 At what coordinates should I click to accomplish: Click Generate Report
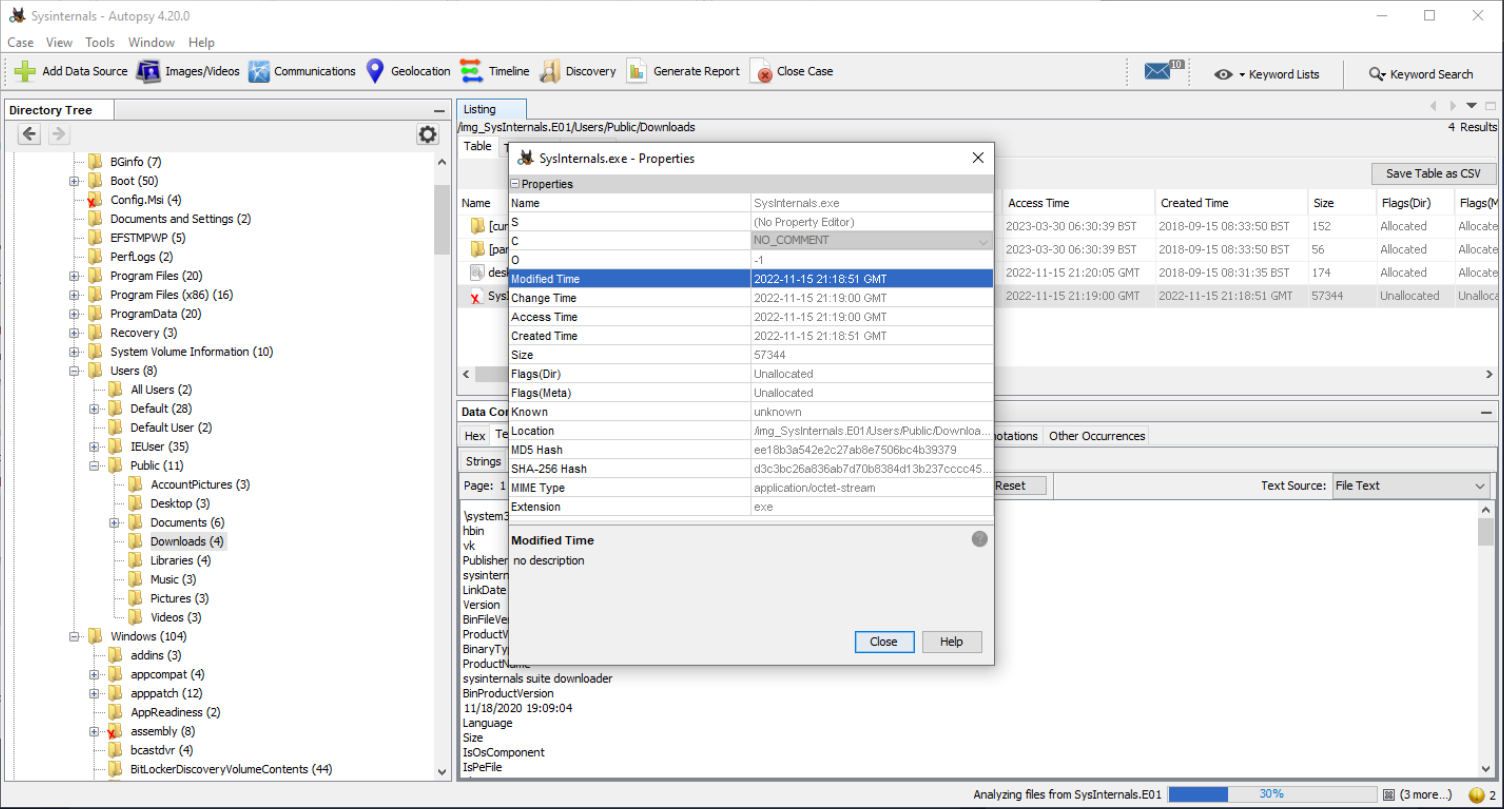[683, 72]
